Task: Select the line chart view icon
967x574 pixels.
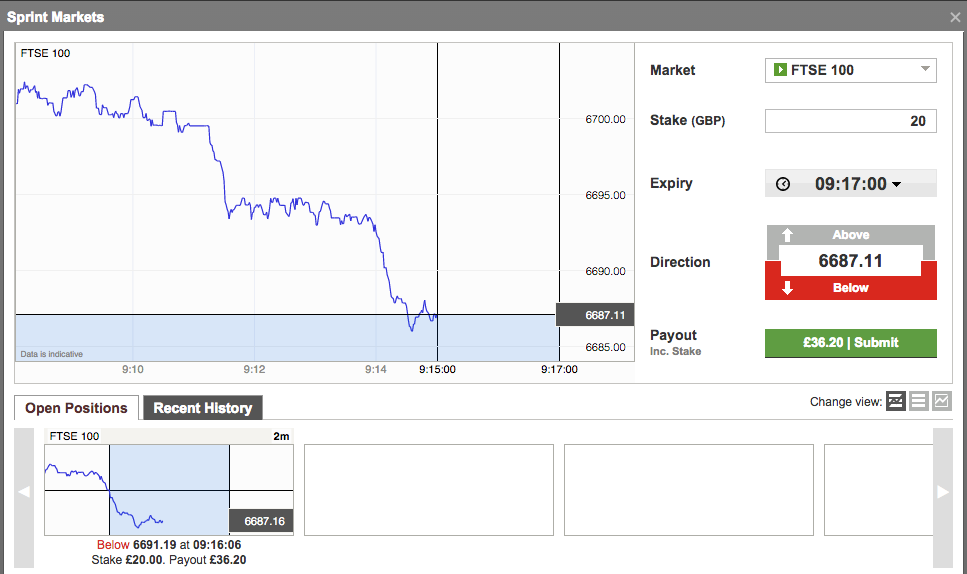Action: coord(942,401)
